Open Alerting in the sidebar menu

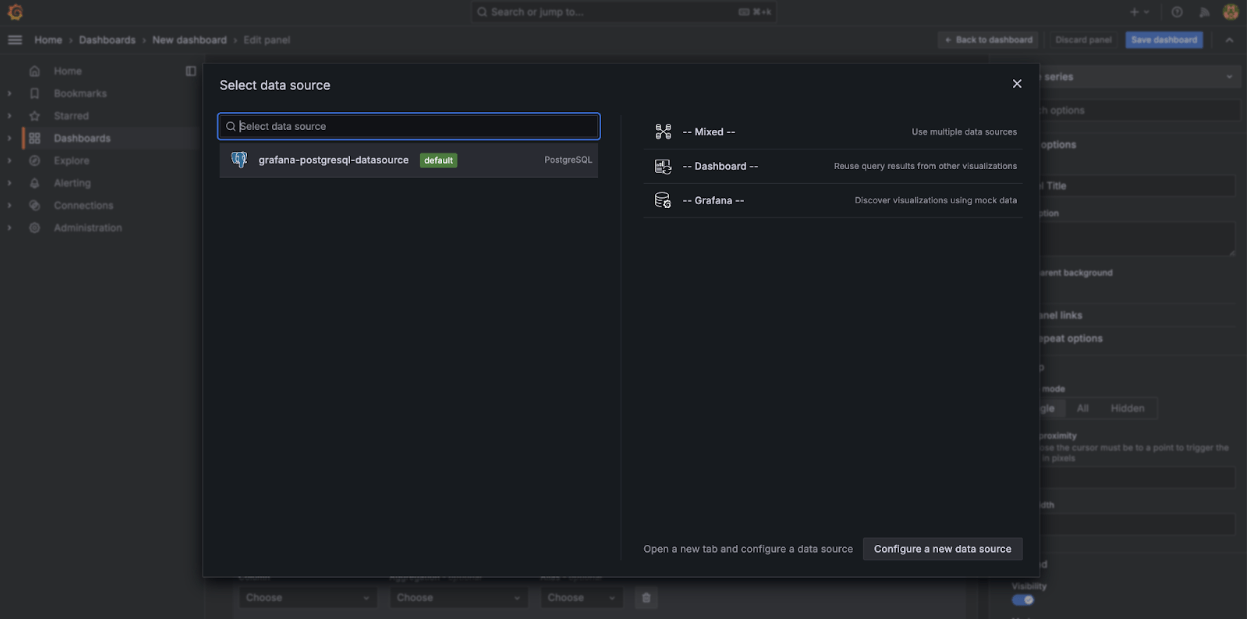(73, 183)
